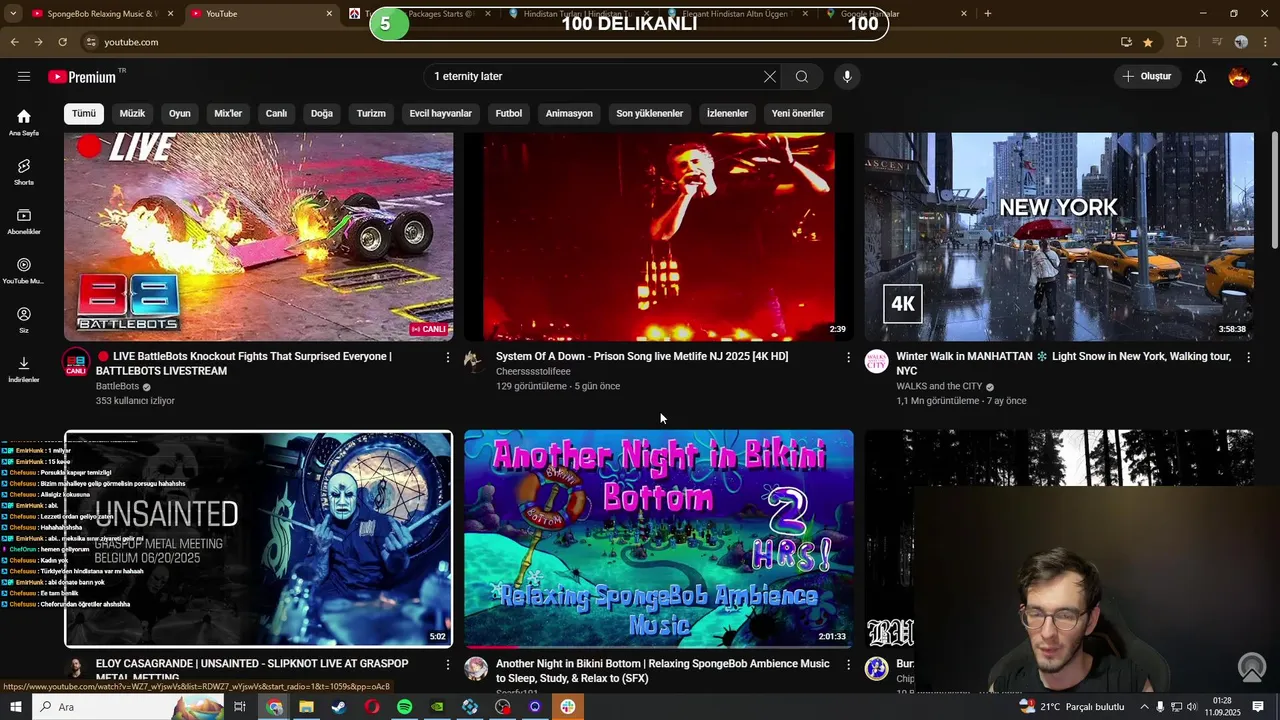Select the Turizm filter chip
This screenshot has width=1280, height=720.
pyautogui.click(x=371, y=113)
